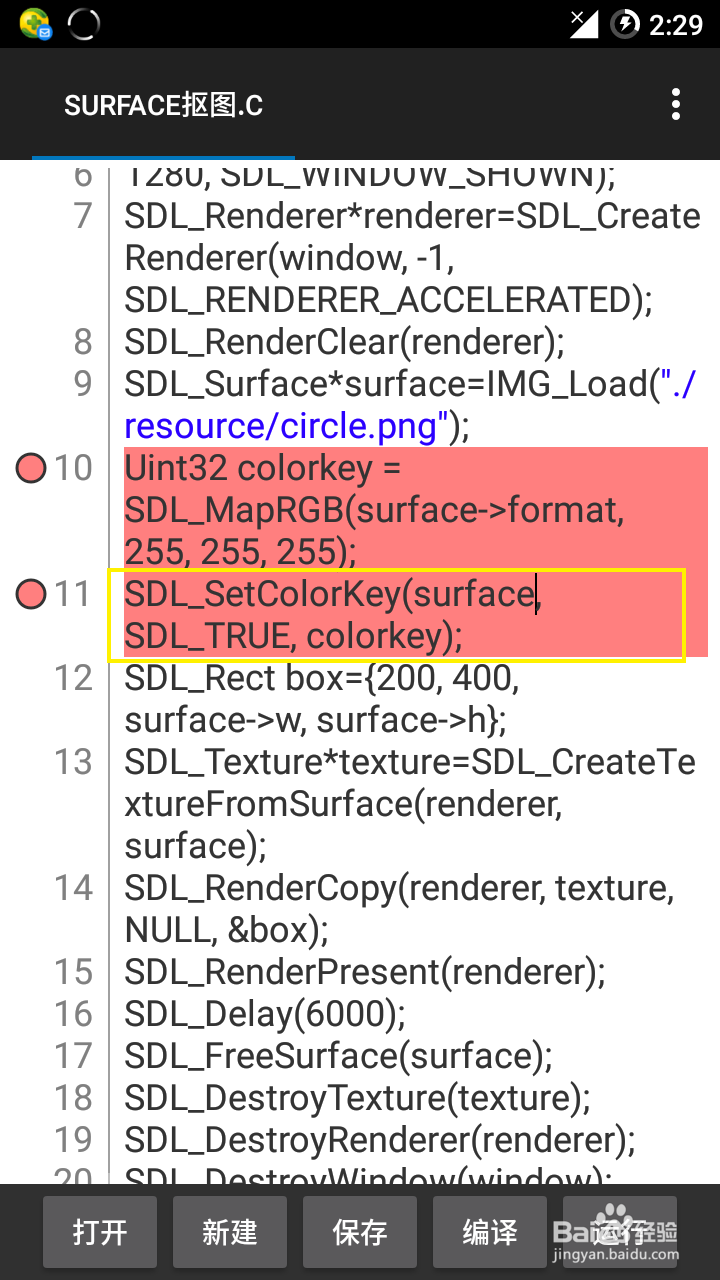Place cursor in SDL_Delay(6000) line

[x=265, y=1014]
